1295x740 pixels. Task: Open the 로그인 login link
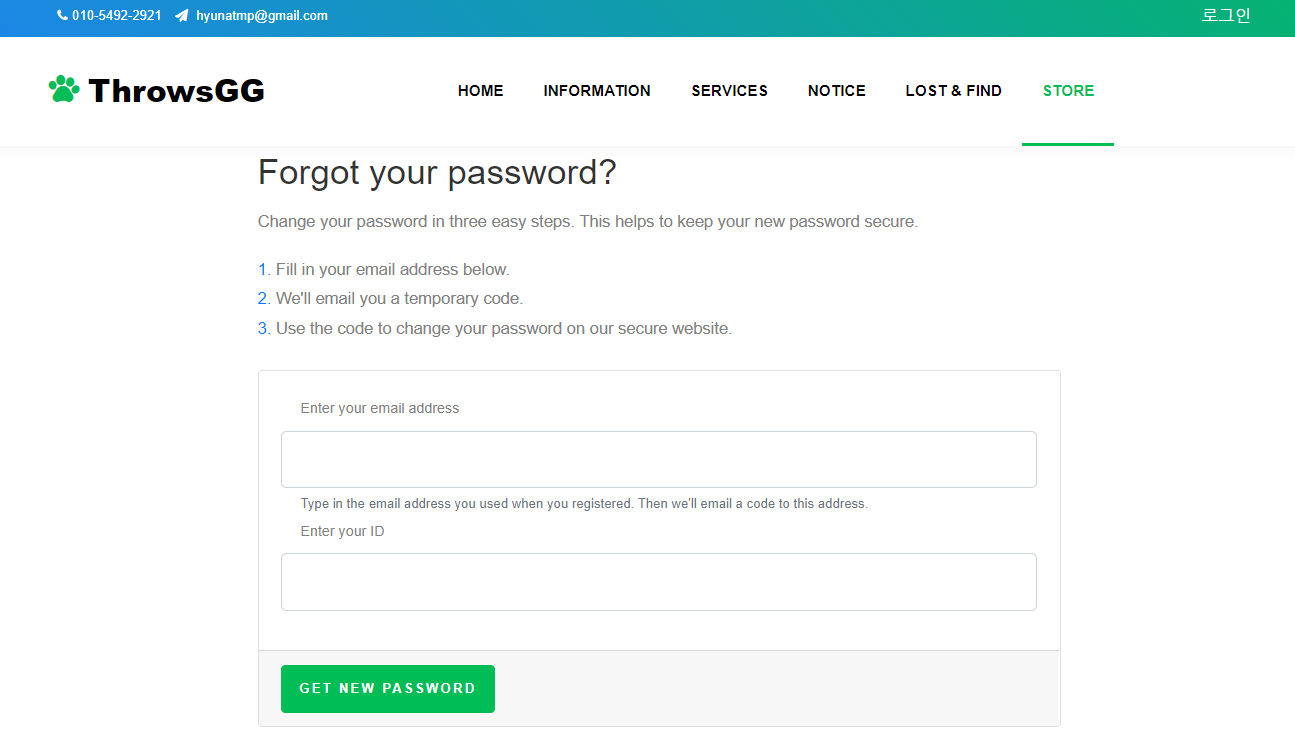tap(1226, 16)
